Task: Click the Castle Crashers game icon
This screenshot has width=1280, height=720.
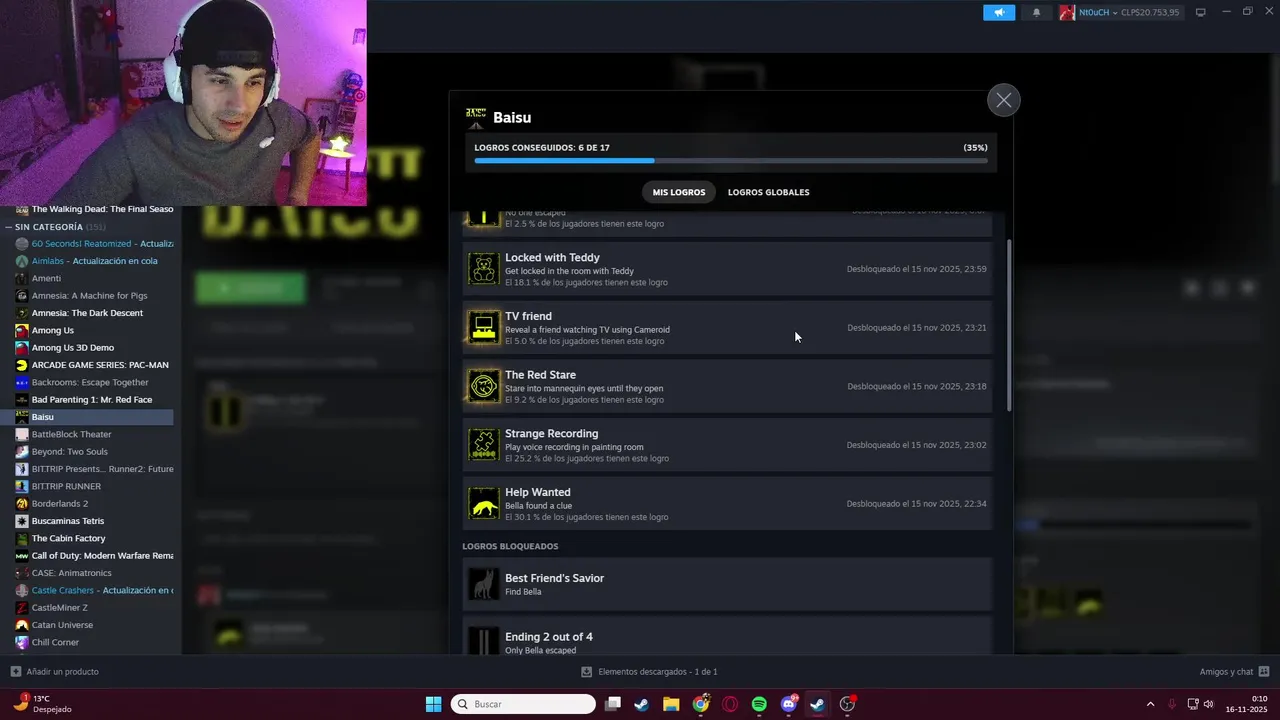Action: 22,590
